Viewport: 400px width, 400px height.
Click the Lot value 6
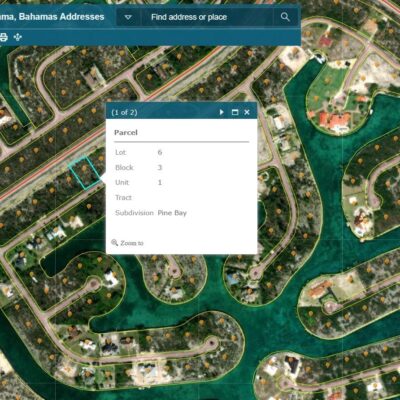160,152
